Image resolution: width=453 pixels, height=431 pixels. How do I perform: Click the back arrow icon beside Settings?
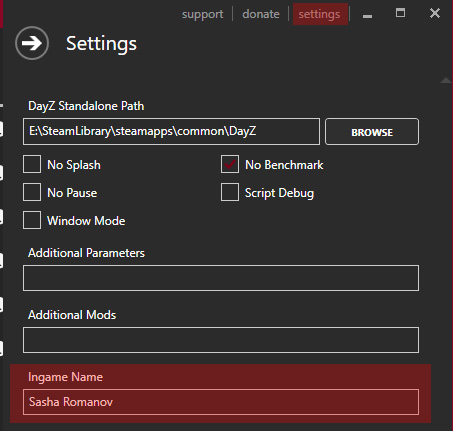pyautogui.click(x=32, y=43)
